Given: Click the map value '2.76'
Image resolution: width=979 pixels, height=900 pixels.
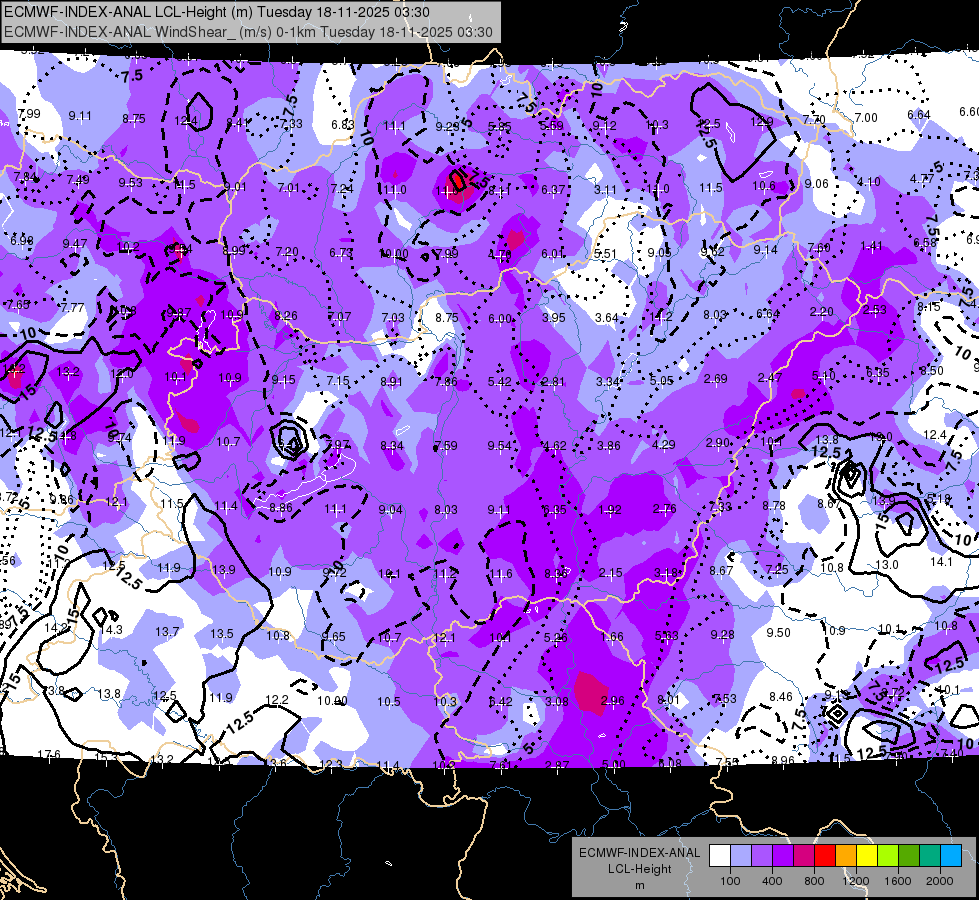Looking at the screenshot, I should coord(664,508).
